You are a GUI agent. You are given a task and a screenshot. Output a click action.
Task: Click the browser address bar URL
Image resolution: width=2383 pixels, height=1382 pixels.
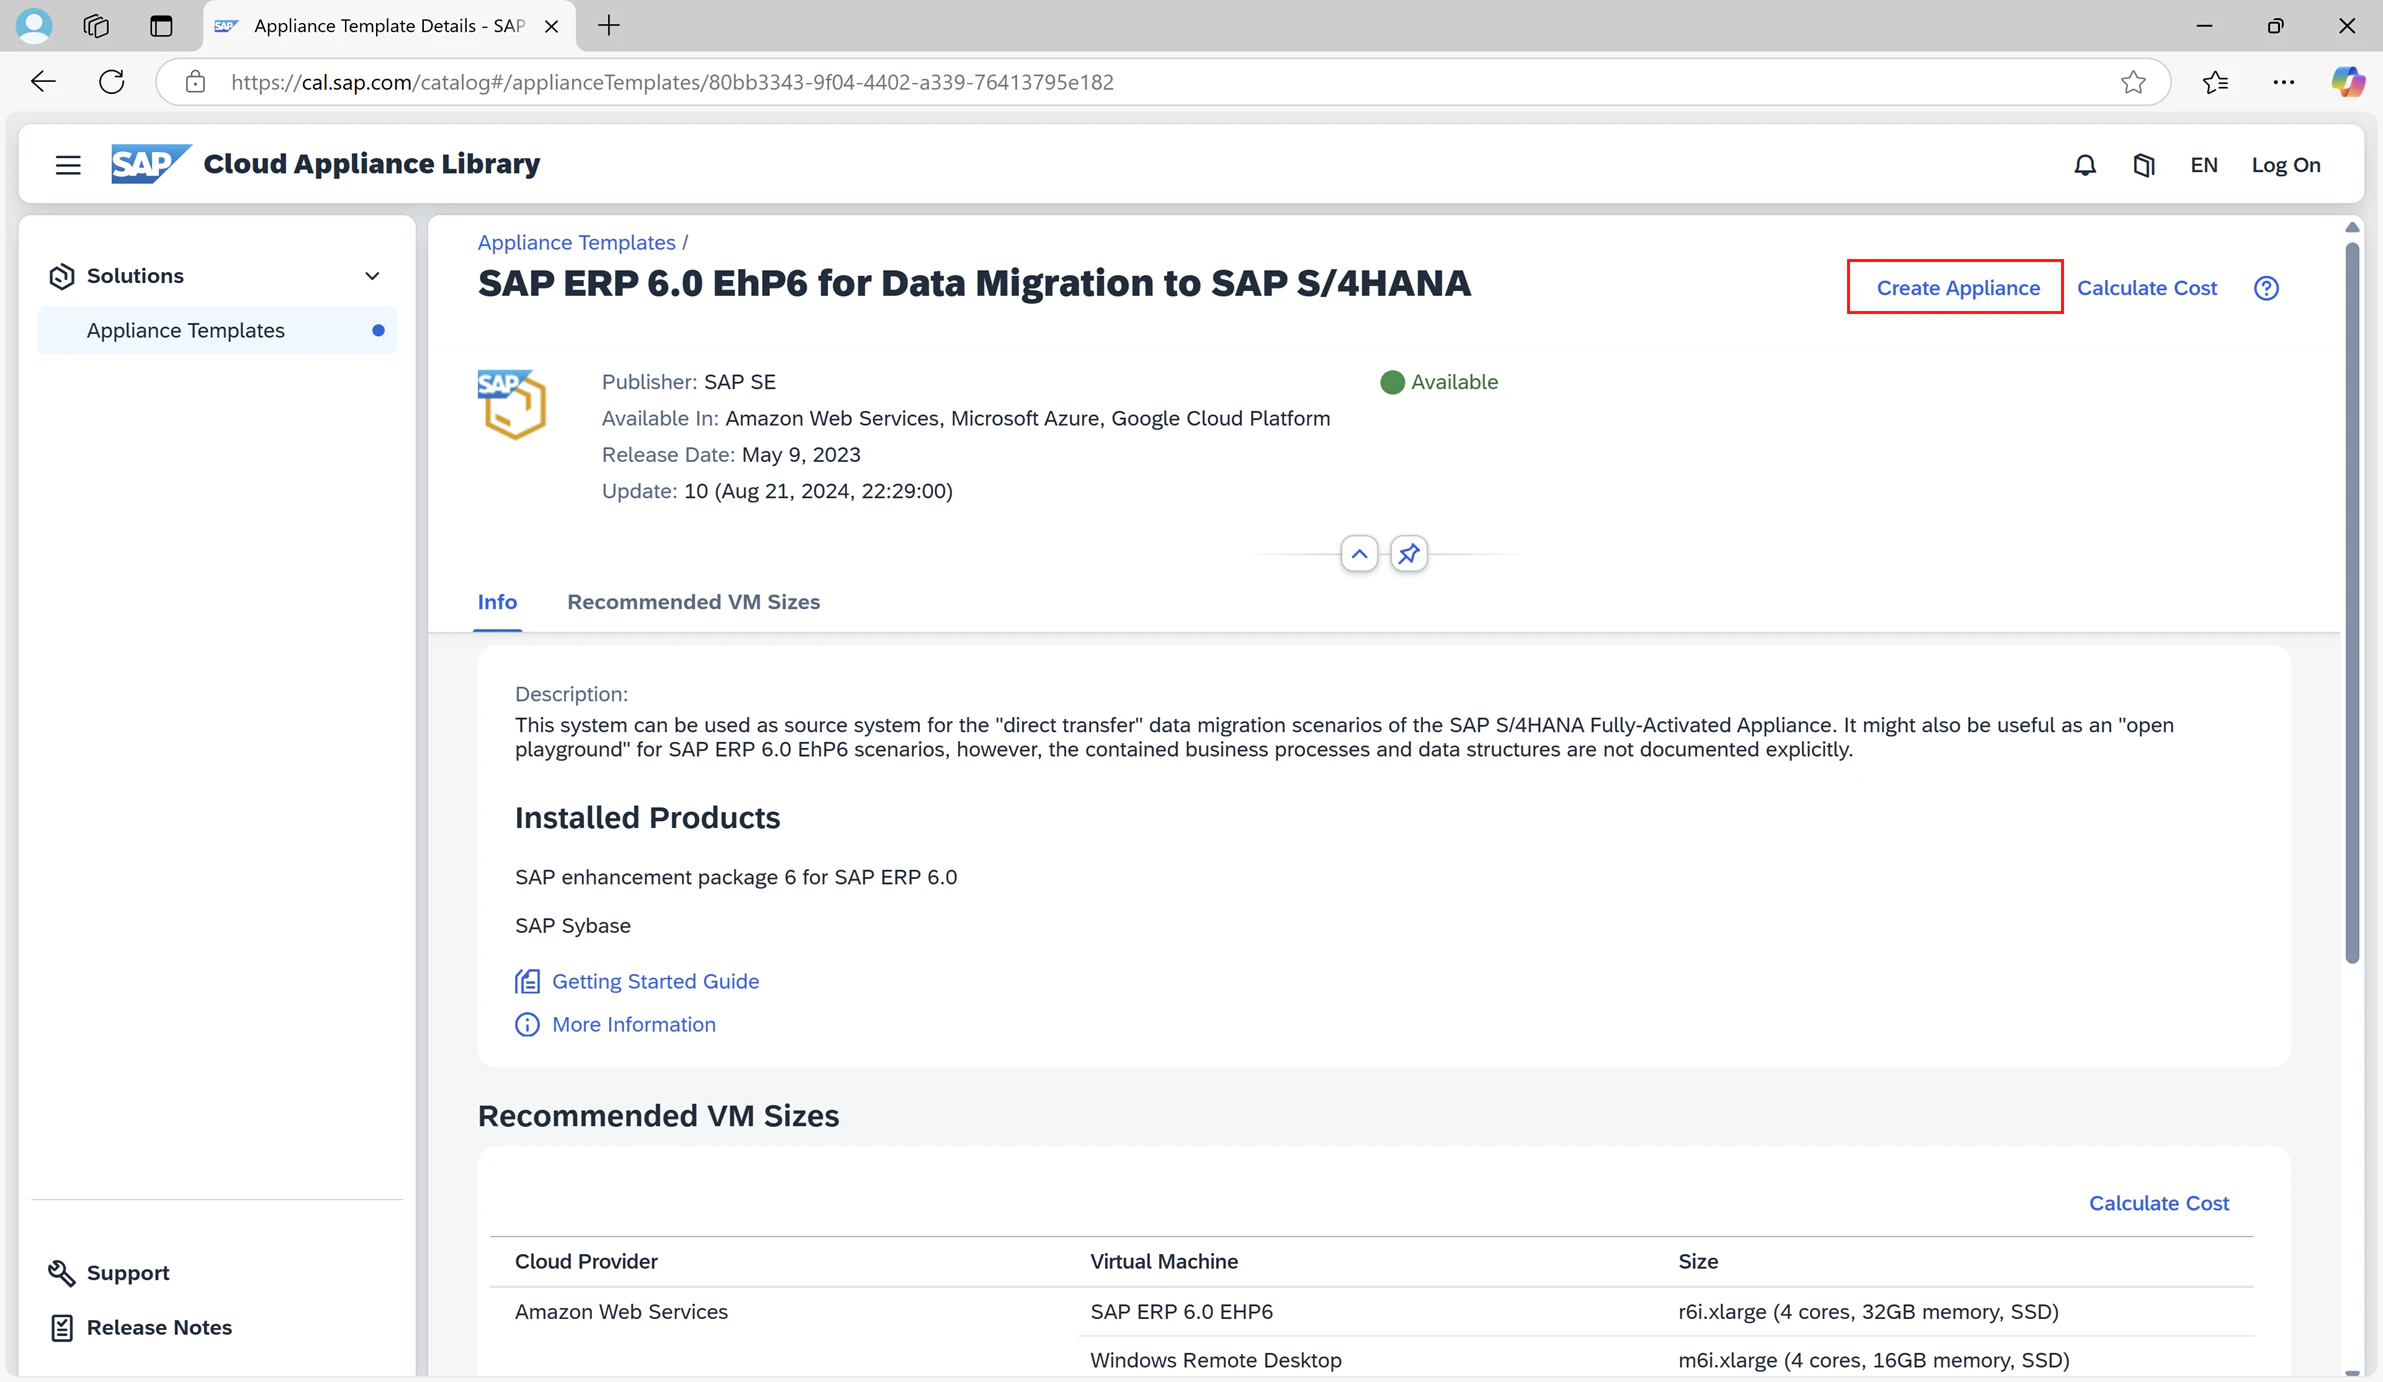pyautogui.click(x=672, y=82)
